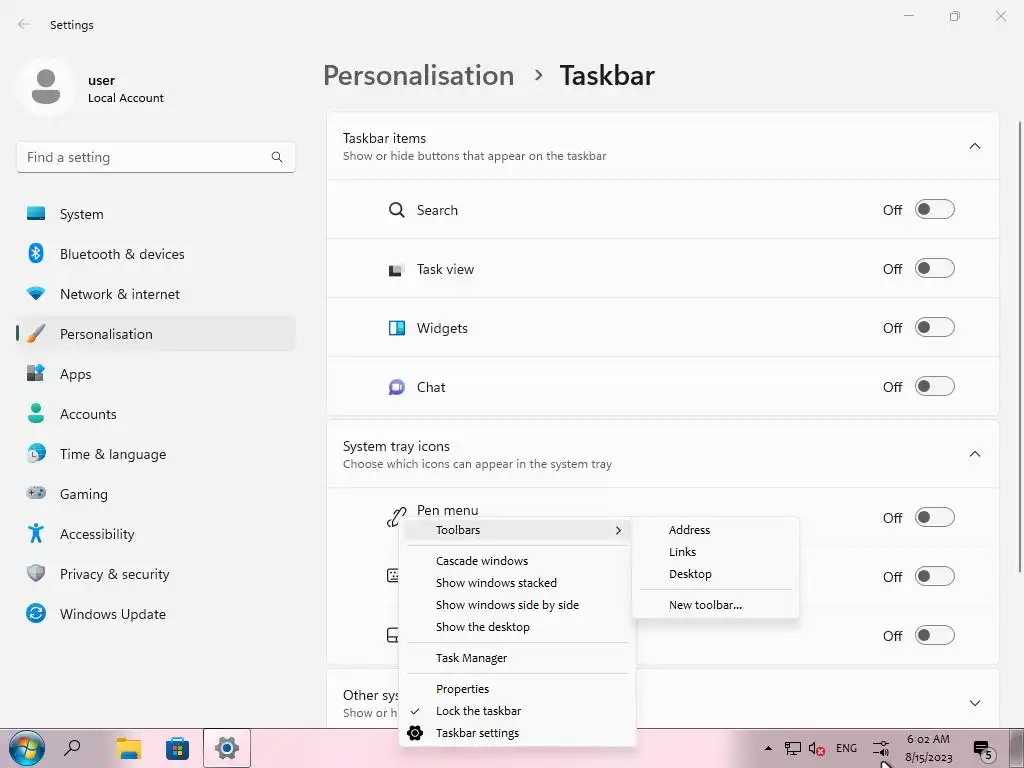The height and width of the screenshot is (768, 1024).
Task: Toggle the third system tray icon switch
Action: tap(935, 635)
